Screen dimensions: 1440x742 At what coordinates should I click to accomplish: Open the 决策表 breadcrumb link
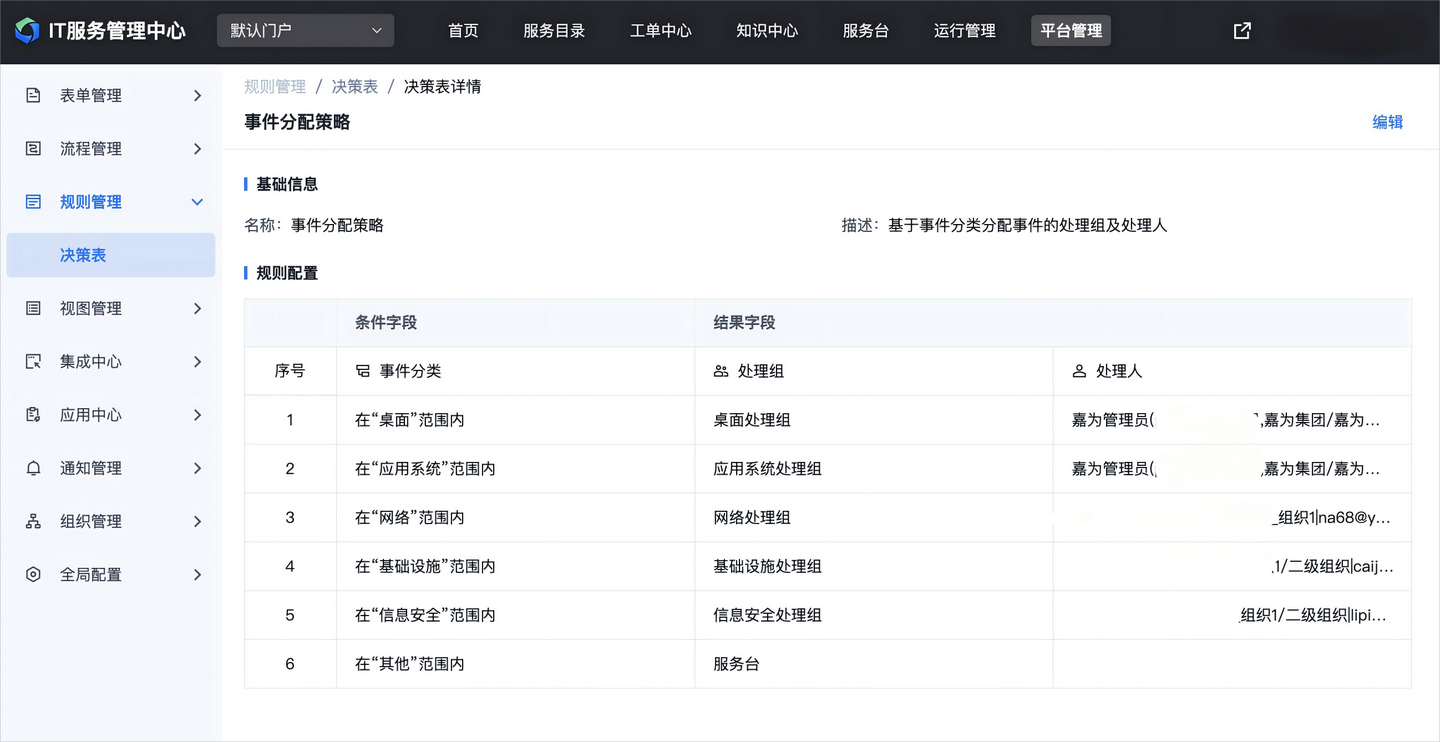[354, 86]
